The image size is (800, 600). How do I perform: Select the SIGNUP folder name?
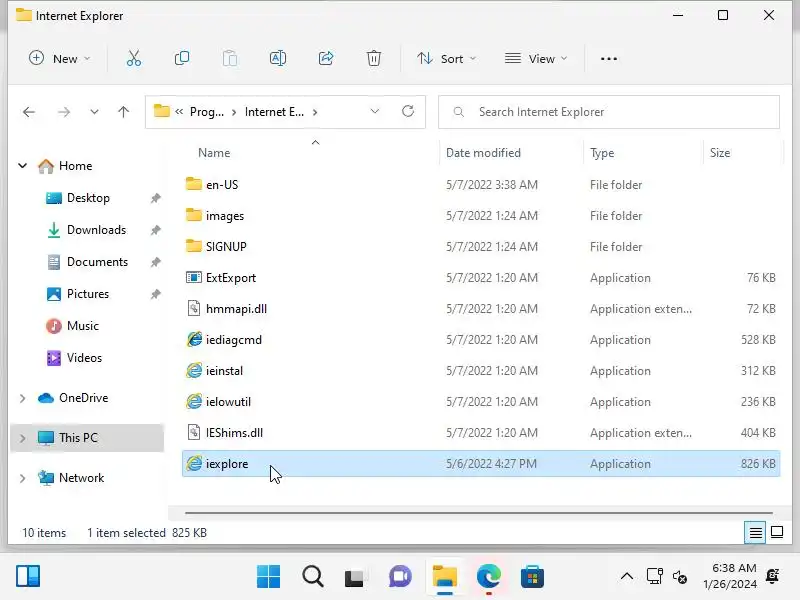pos(226,246)
